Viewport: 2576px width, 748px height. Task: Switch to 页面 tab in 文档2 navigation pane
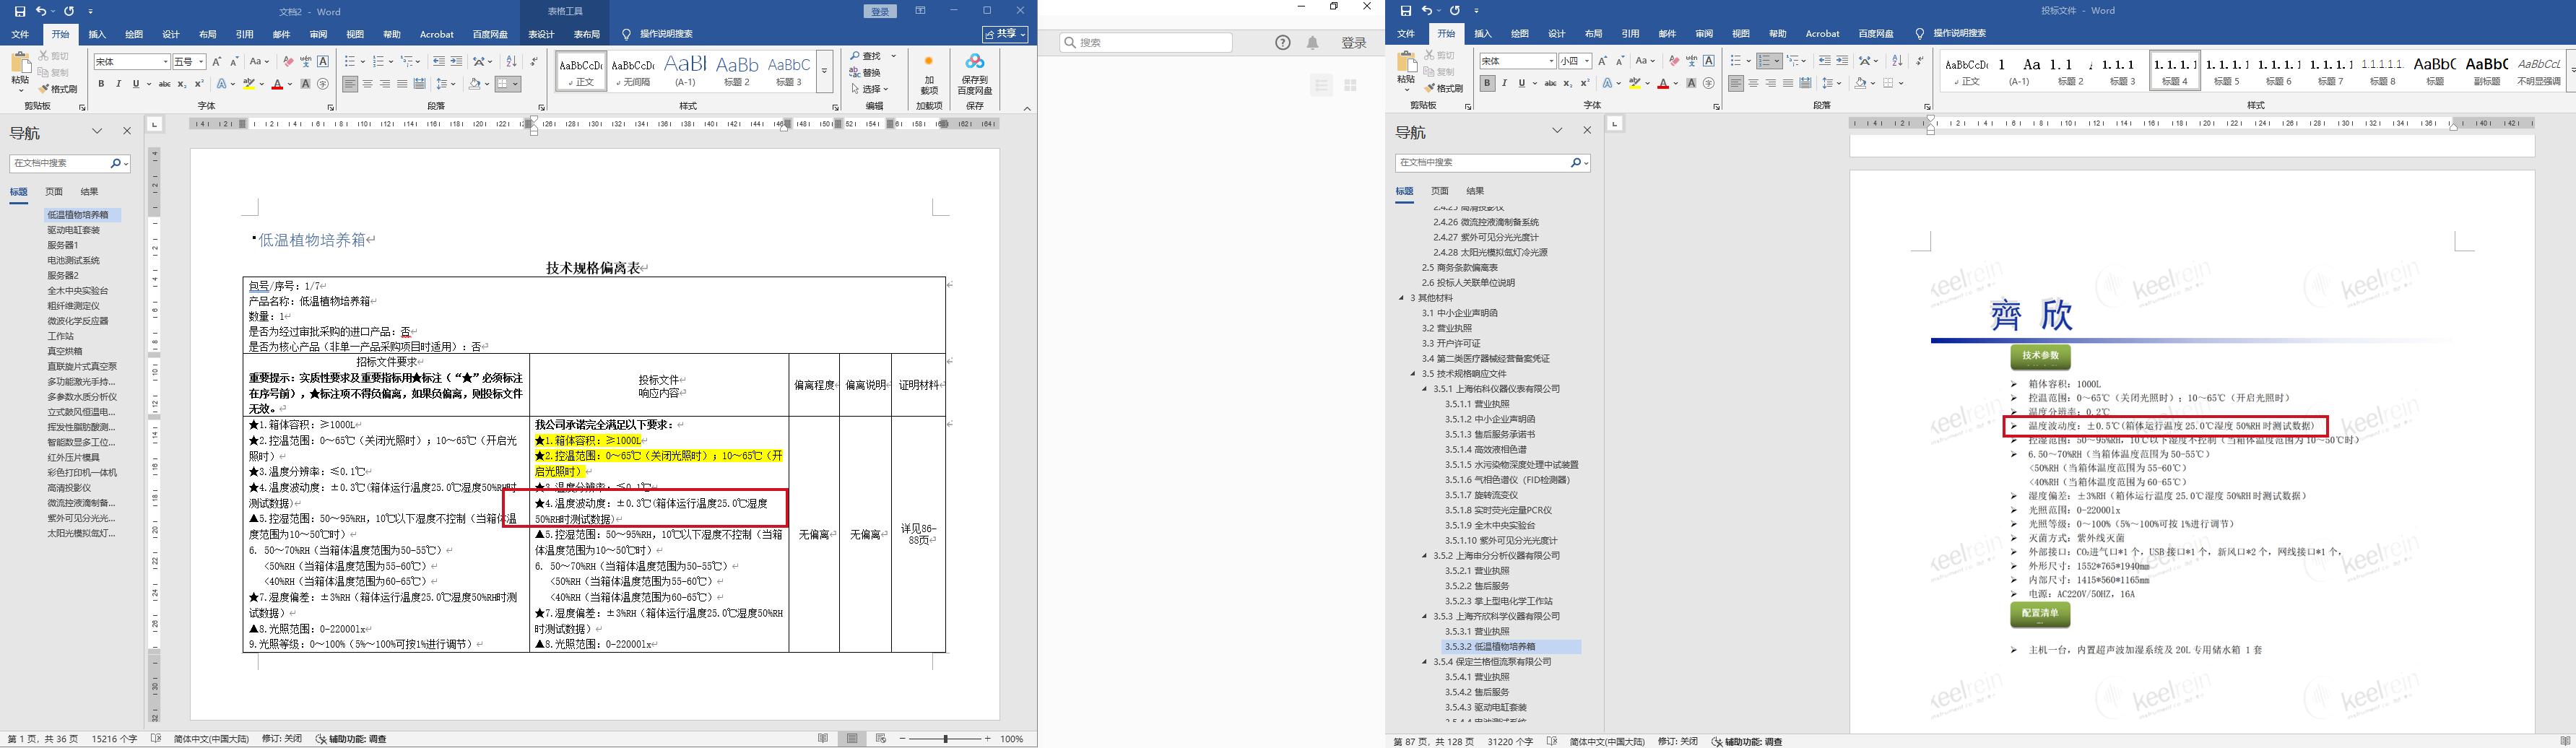(x=54, y=192)
